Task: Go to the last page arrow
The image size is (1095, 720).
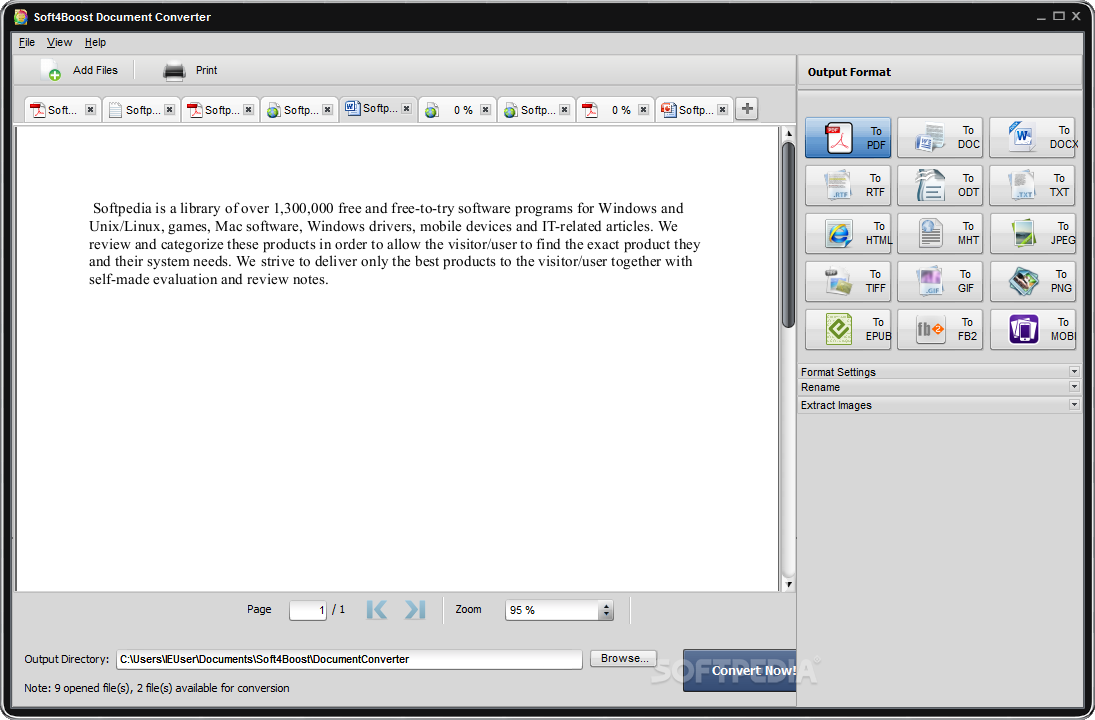Action: [415, 610]
